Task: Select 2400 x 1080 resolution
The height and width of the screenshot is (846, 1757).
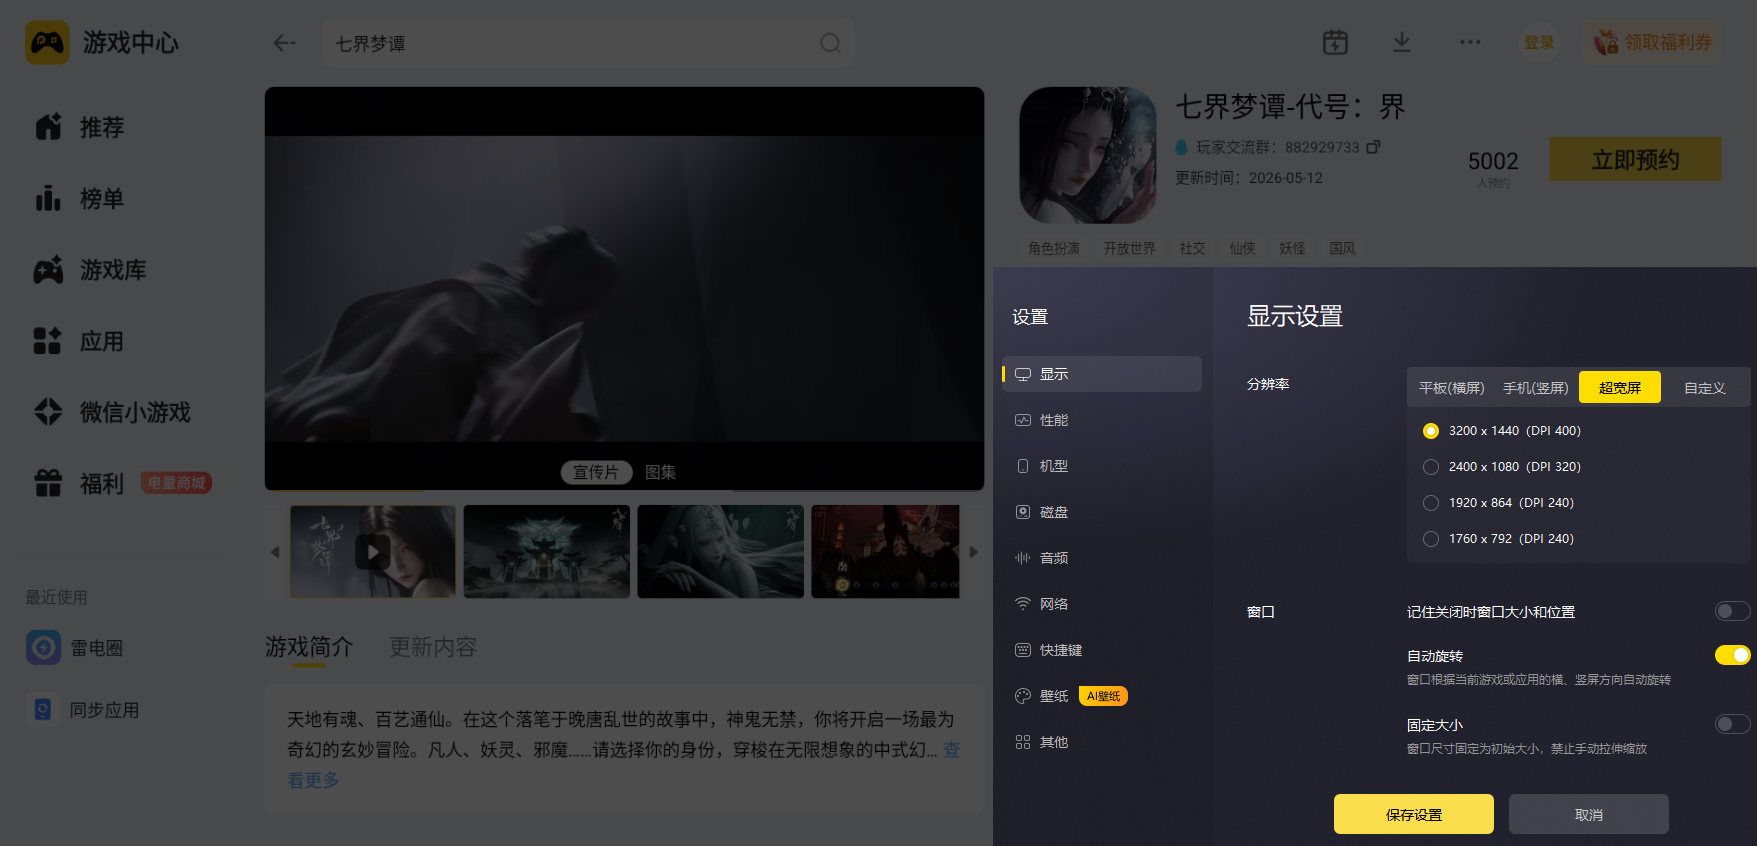Action: (x=1431, y=467)
